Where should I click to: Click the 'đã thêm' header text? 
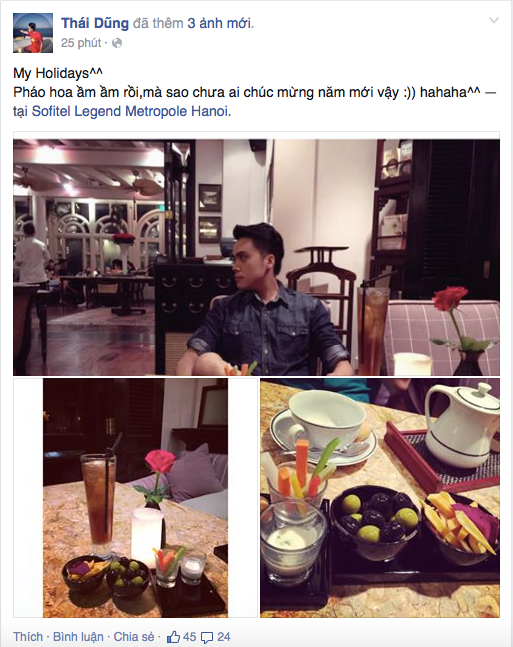158,23
